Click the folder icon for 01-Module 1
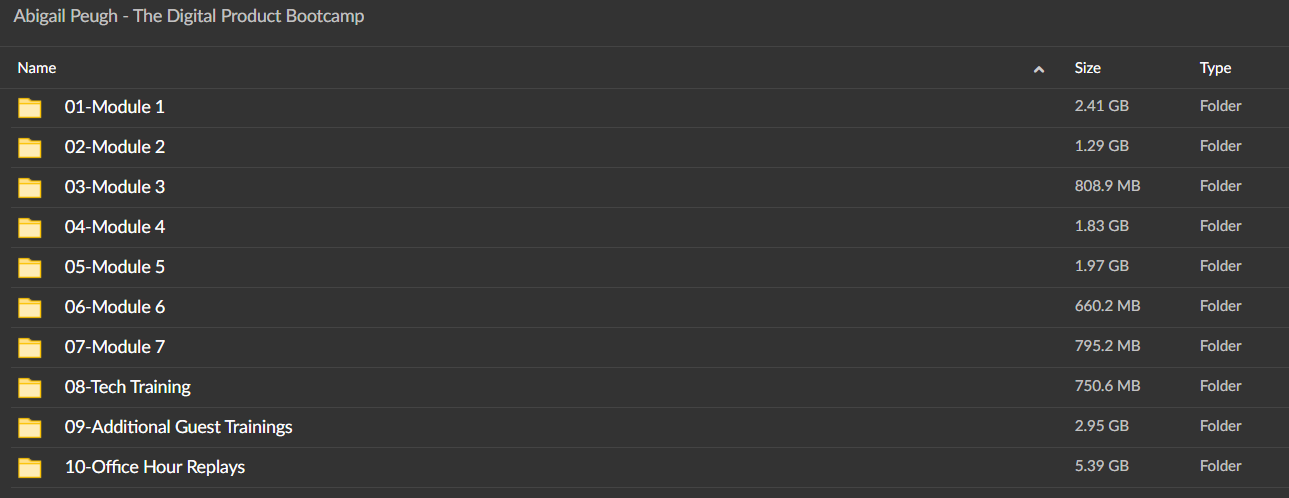This screenshot has width=1289, height=498. point(30,107)
